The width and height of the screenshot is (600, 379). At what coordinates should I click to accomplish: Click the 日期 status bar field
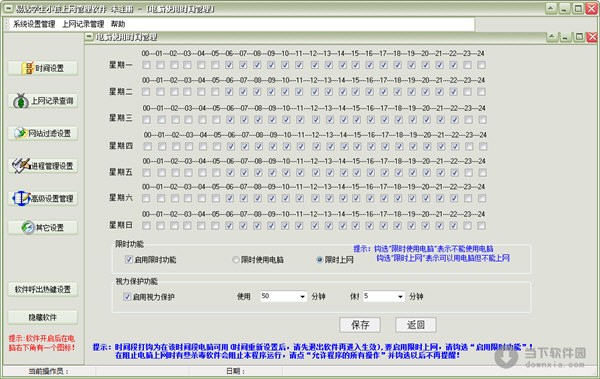click(x=235, y=371)
